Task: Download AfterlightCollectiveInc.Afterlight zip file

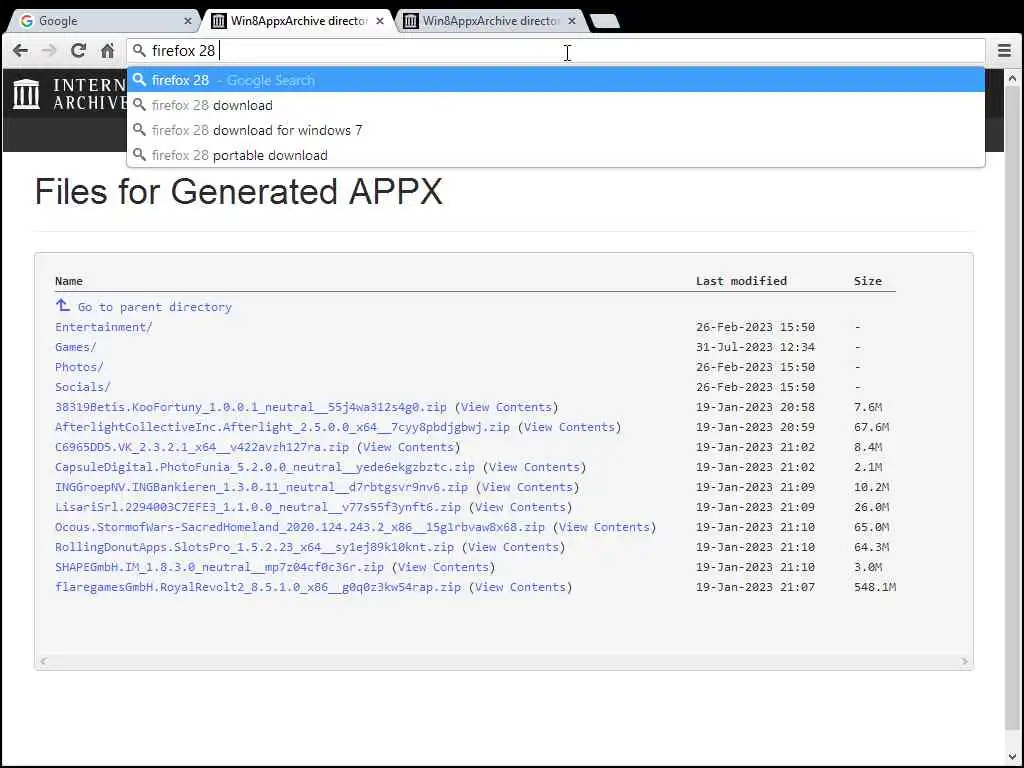Action: [x=282, y=427]
